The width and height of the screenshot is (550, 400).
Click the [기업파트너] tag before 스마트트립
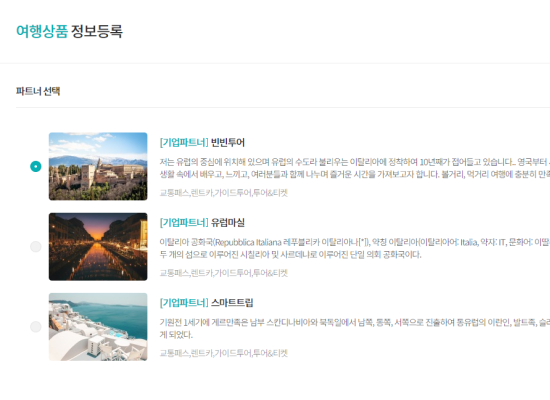[184, 302]
